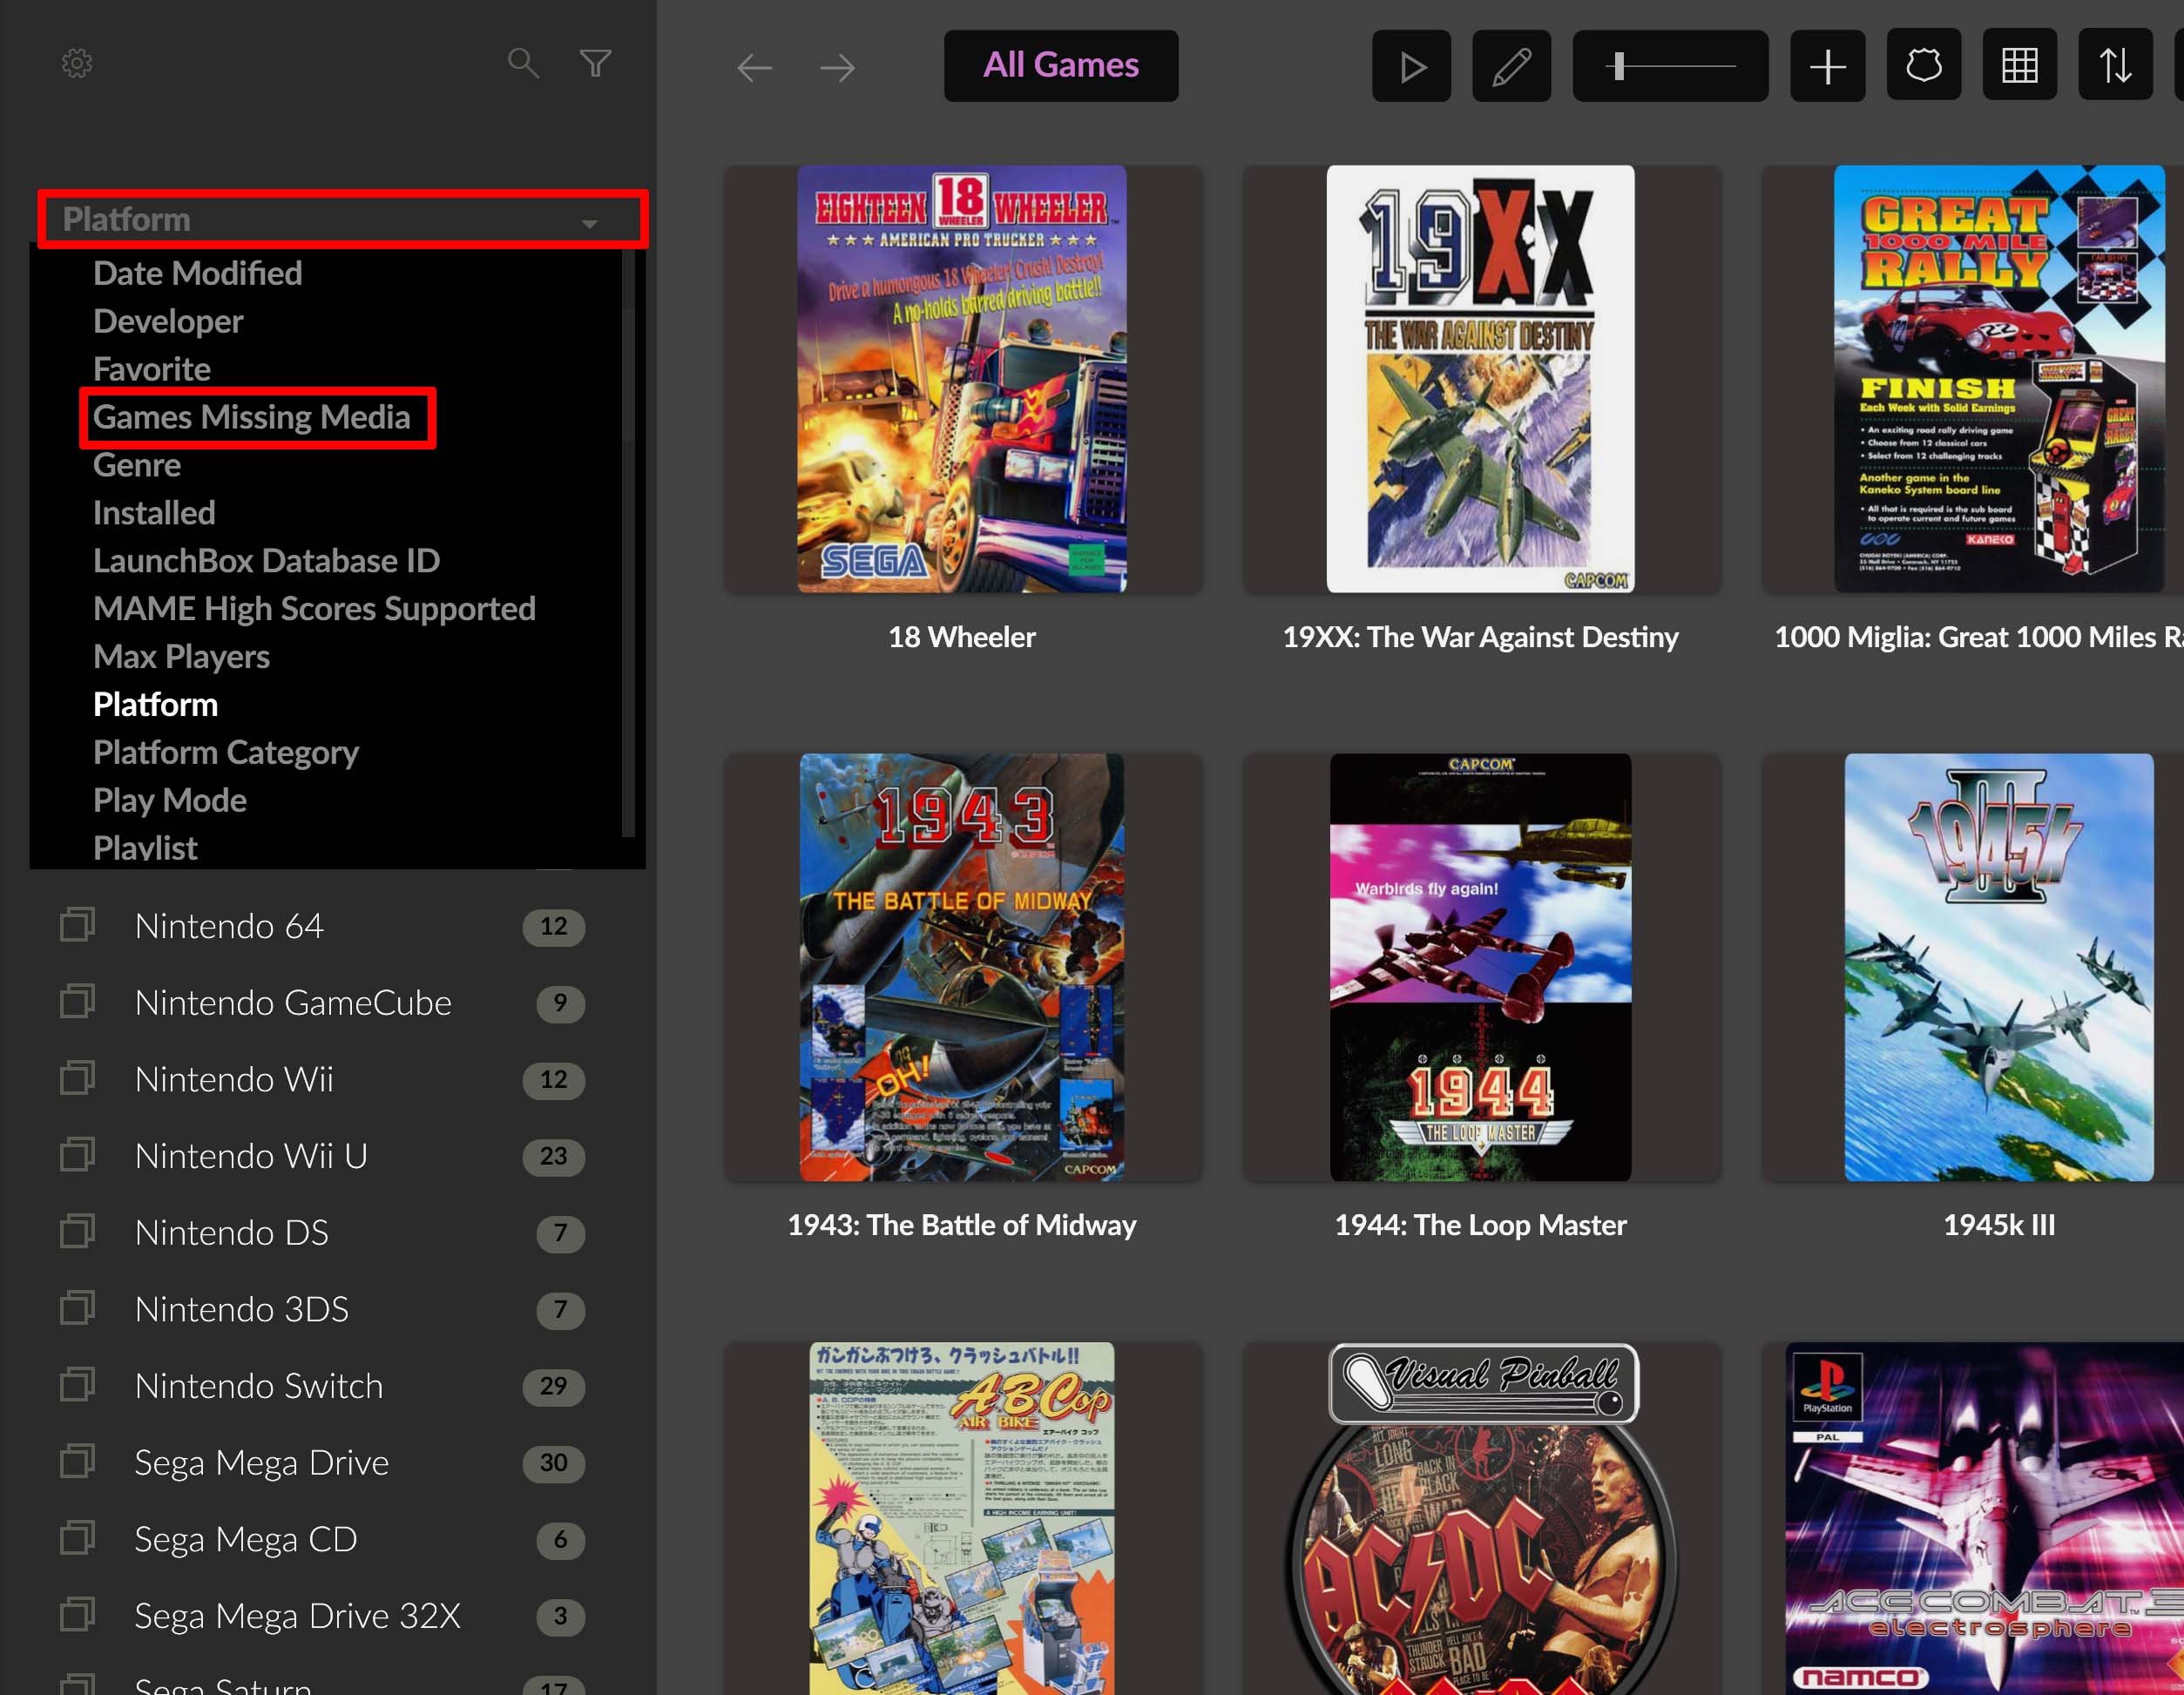Select Nintendo Switch platform
Viewport: 2184px width, 1695px height.
pyautogui.click(x=258, y=1386)
